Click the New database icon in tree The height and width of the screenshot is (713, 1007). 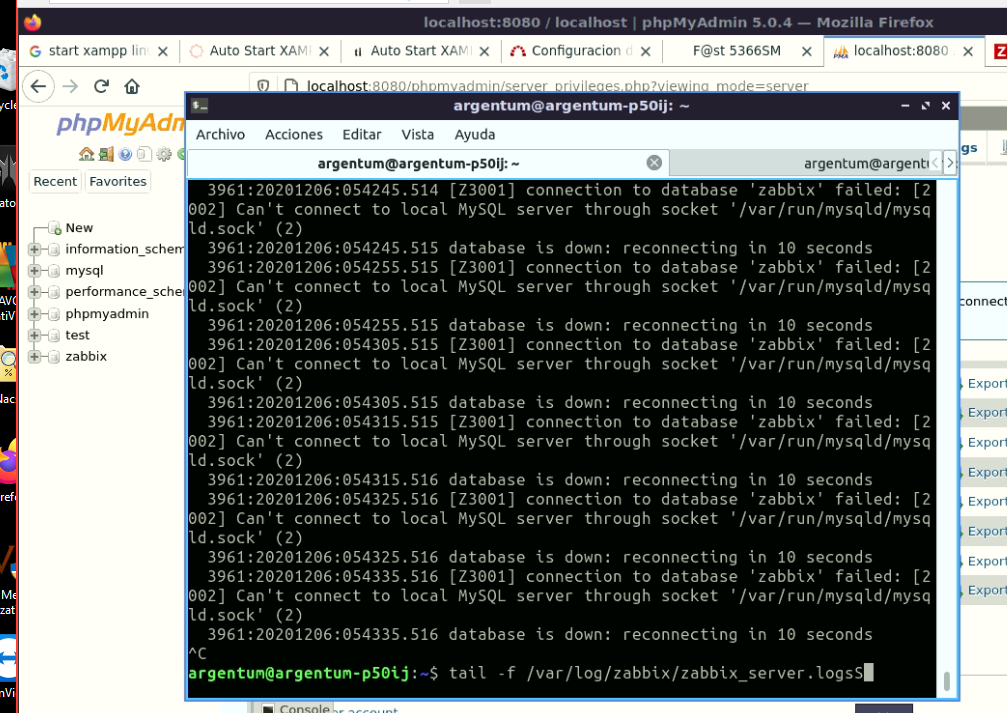(x=55, y=228)
